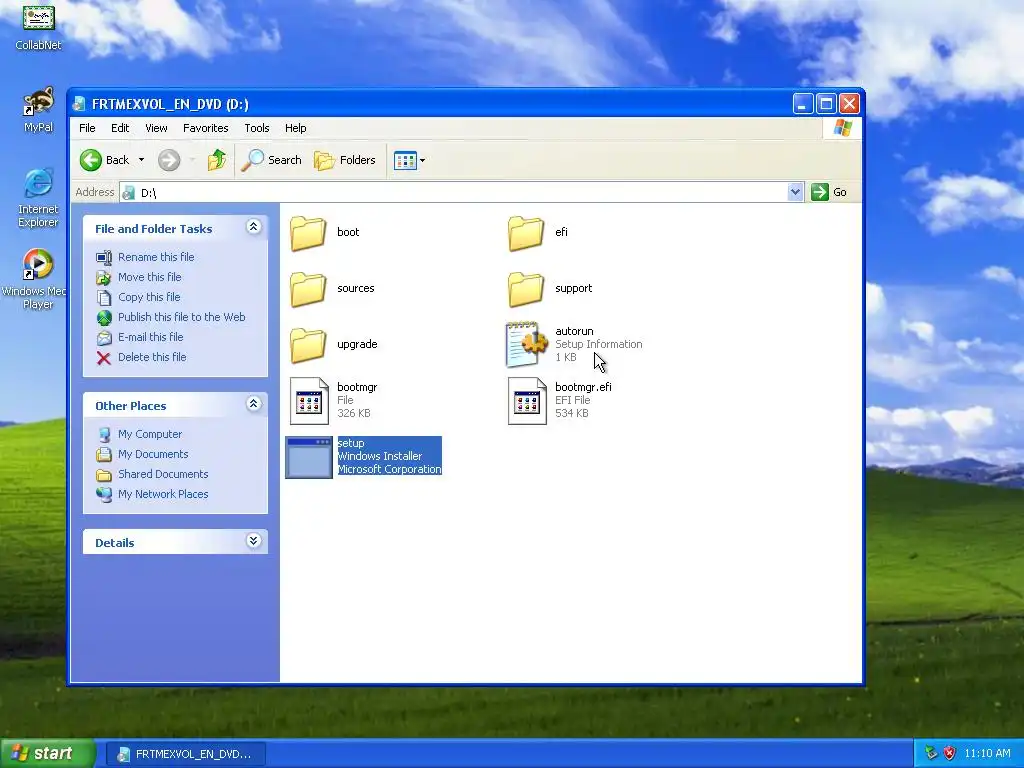Click the Windows flag logo in toolbar
1024x768 pixels.
pos(842,128)
